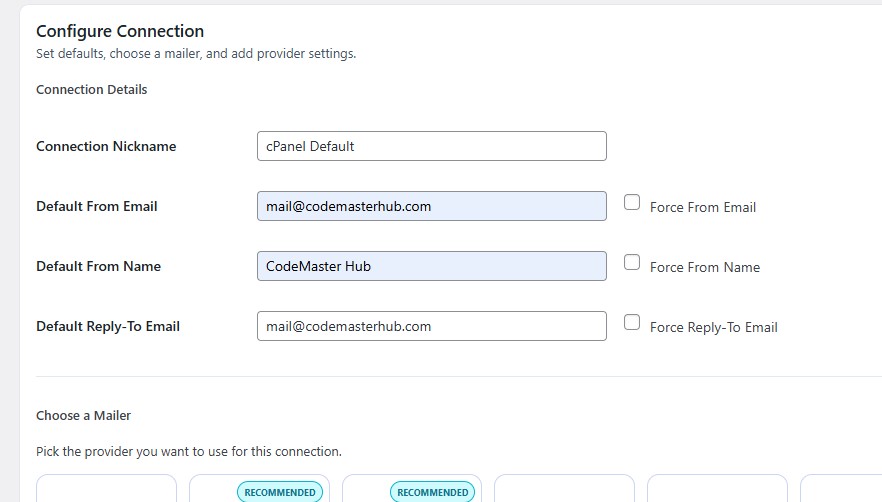Tick the Force From Name checkbox
882x502 pixels.
(x=632, y=263)
